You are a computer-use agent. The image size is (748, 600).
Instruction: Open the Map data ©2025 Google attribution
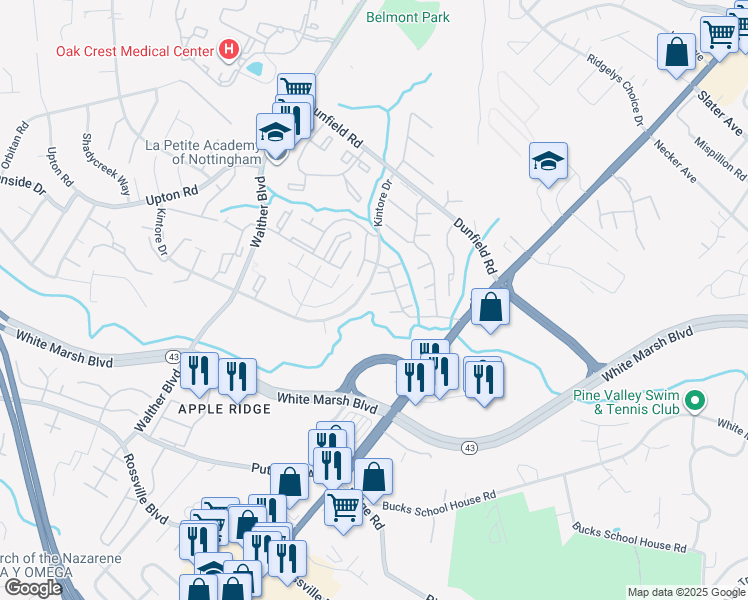[686, 592]
